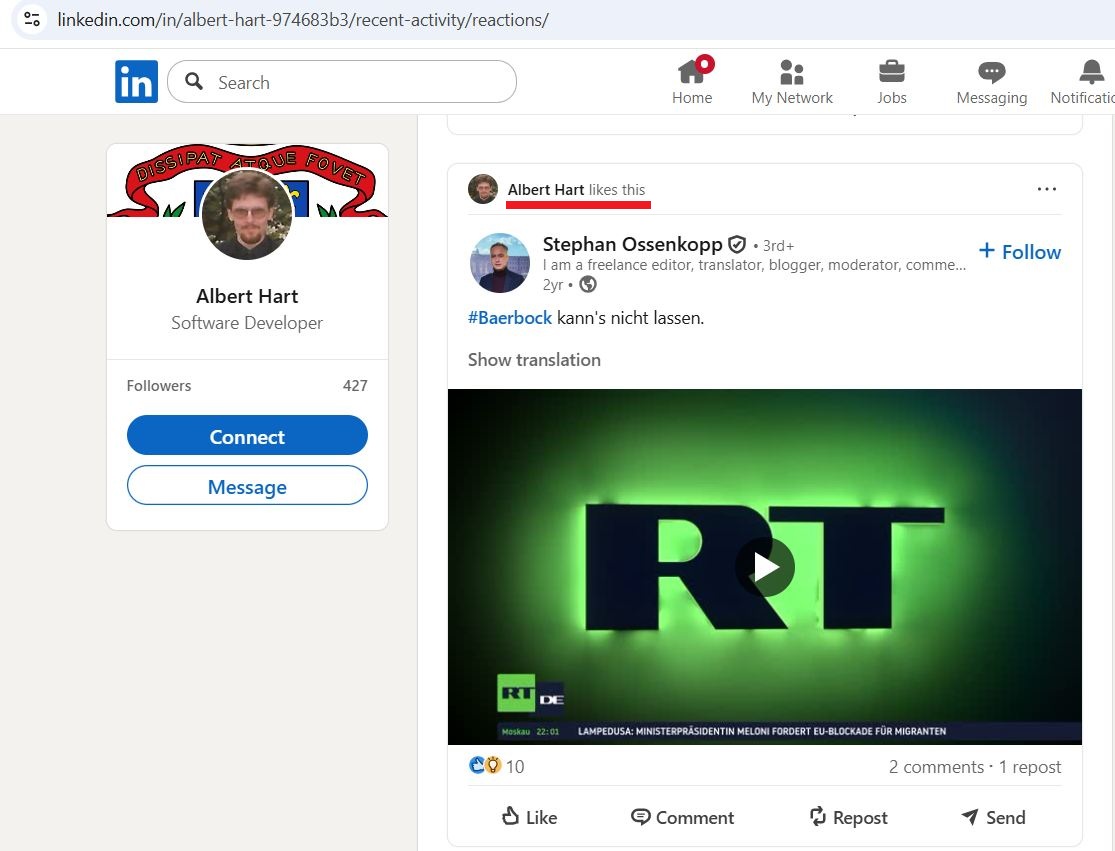The height and width of the screenshot is (851, 1115).
Task: Open LinkedIn Messaging icon
Action: coord(991,72)
